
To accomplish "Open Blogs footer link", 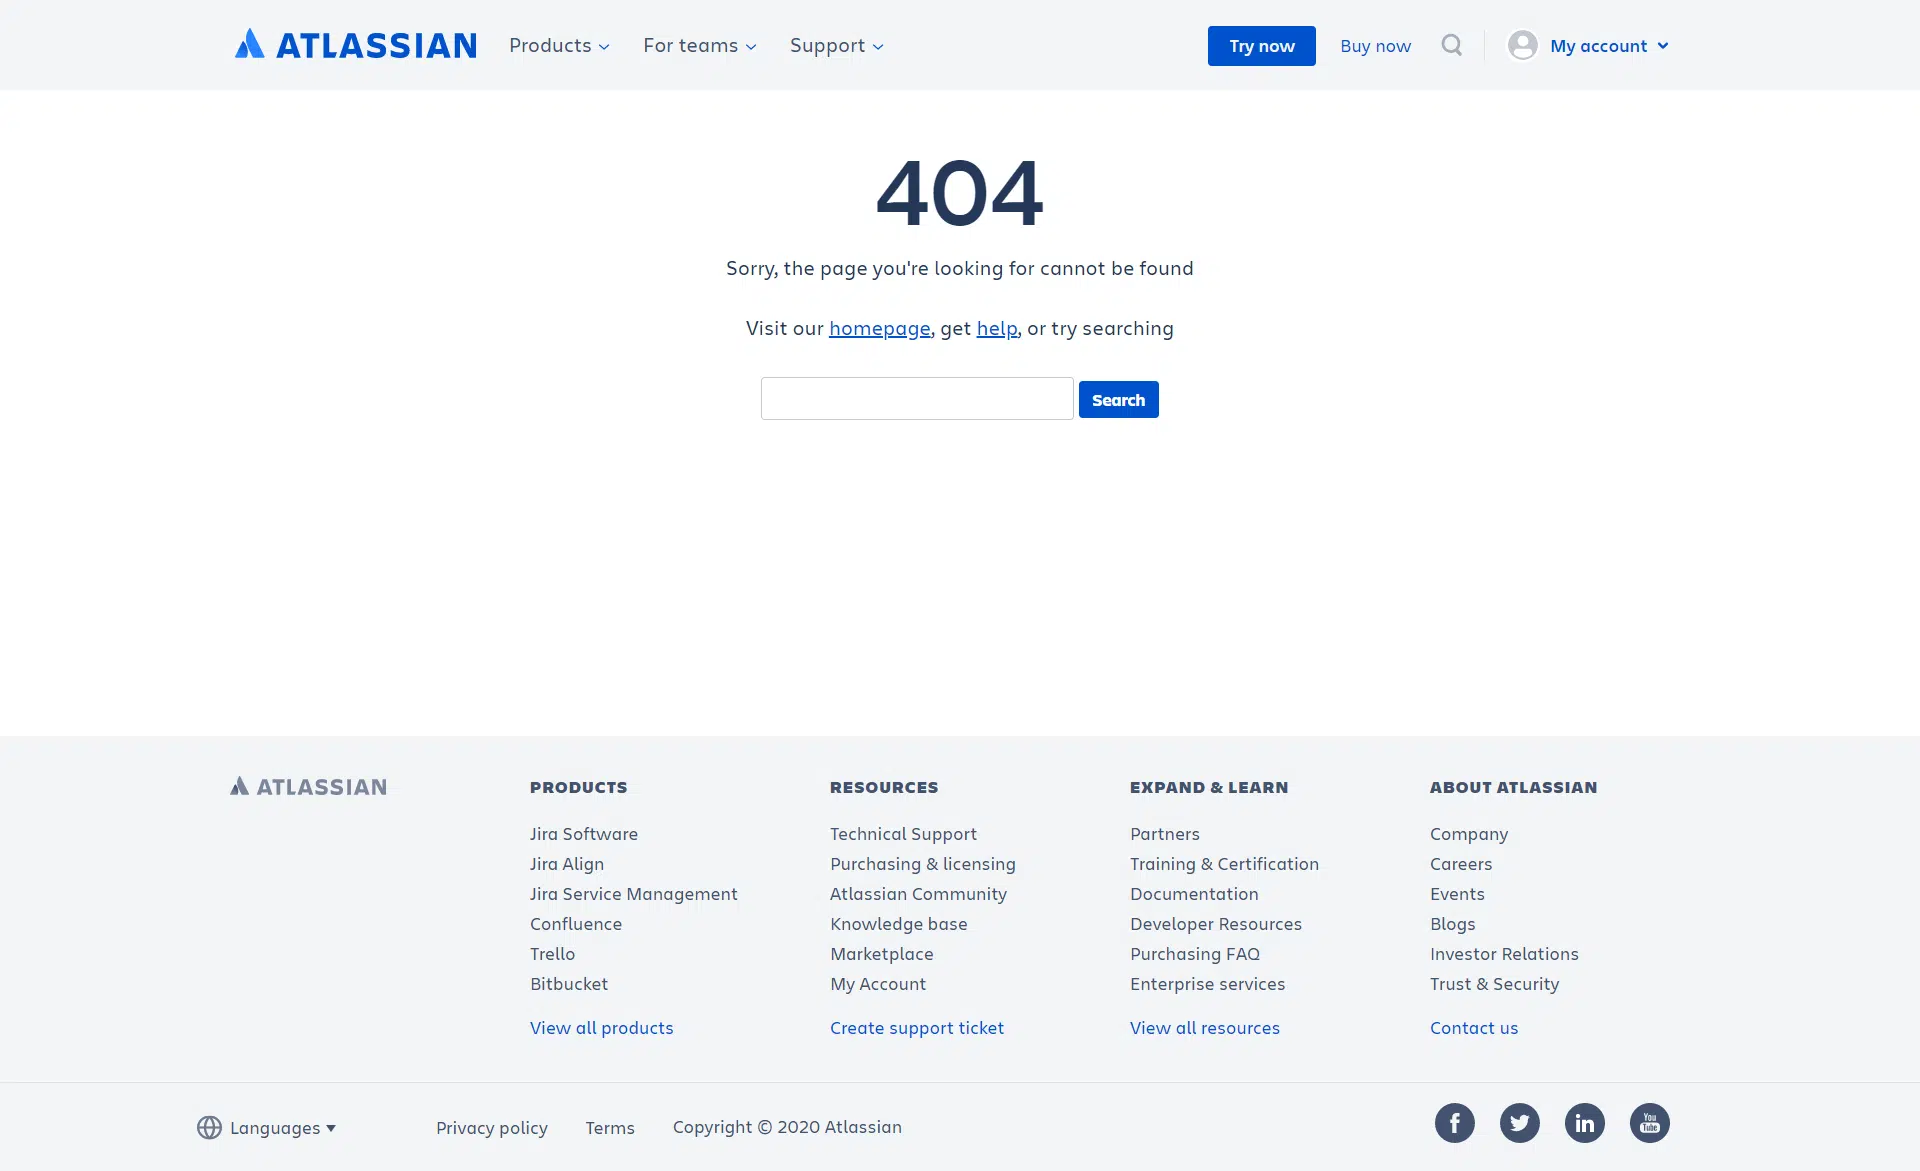I will [1453, 924].
